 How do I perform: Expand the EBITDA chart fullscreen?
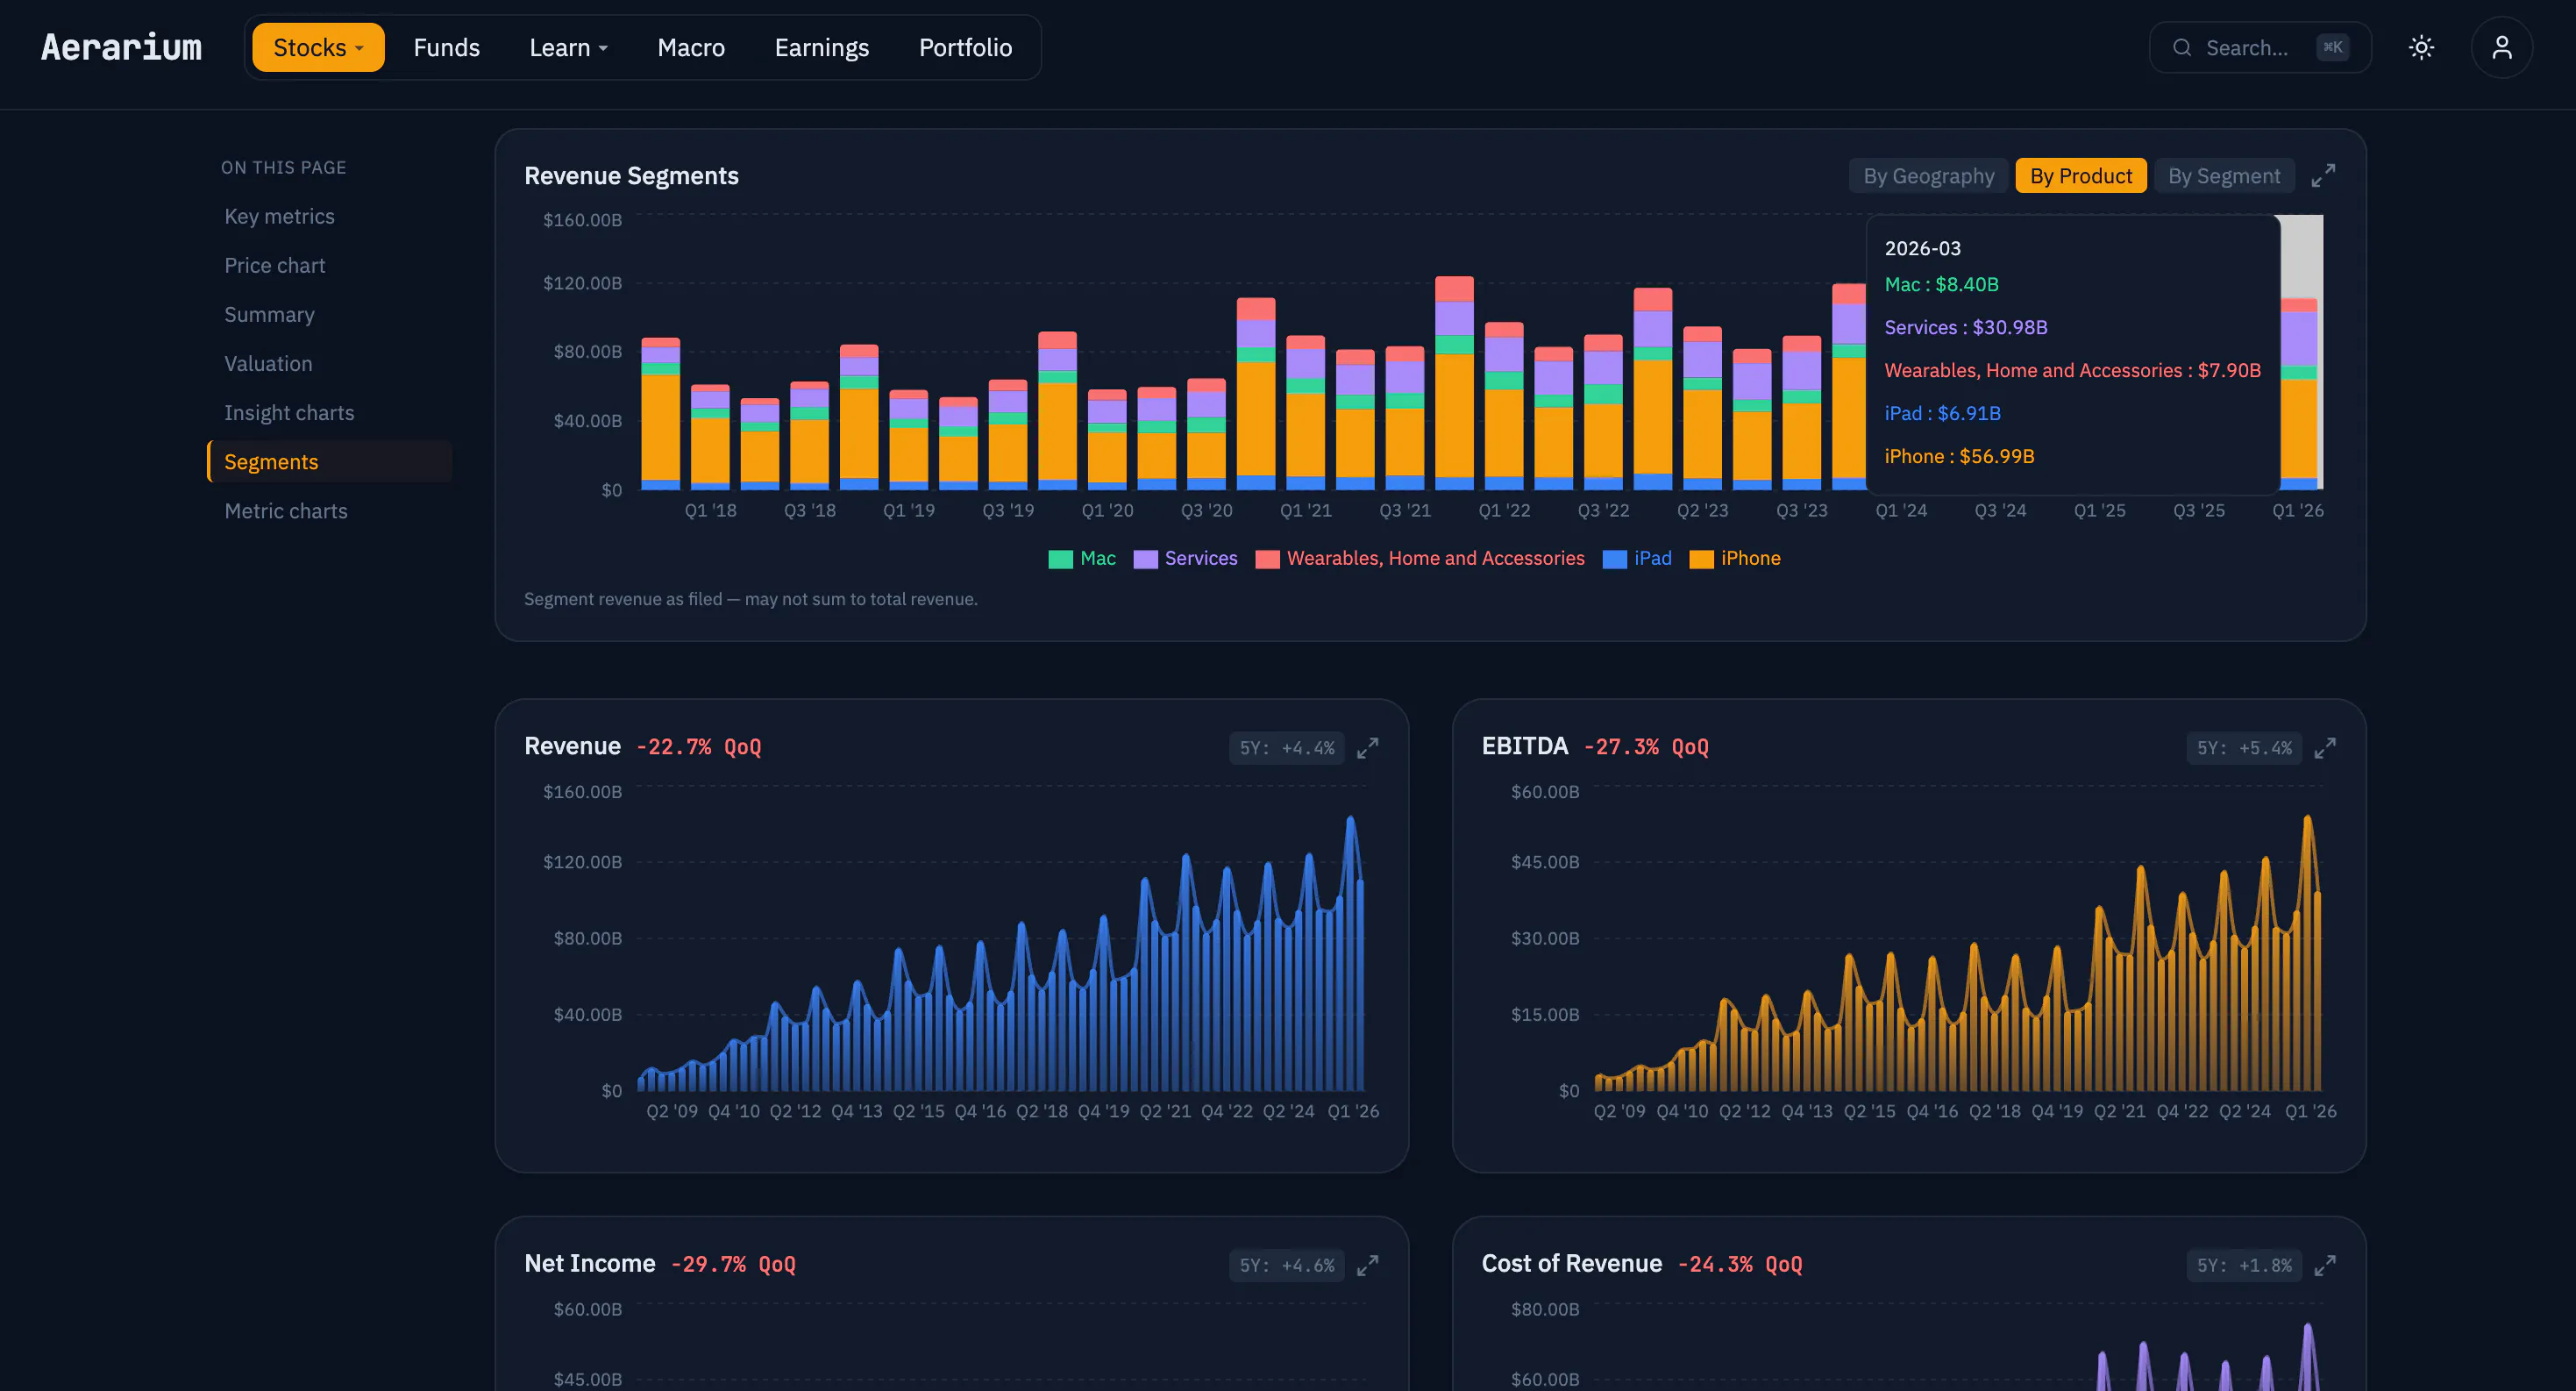2325,748
